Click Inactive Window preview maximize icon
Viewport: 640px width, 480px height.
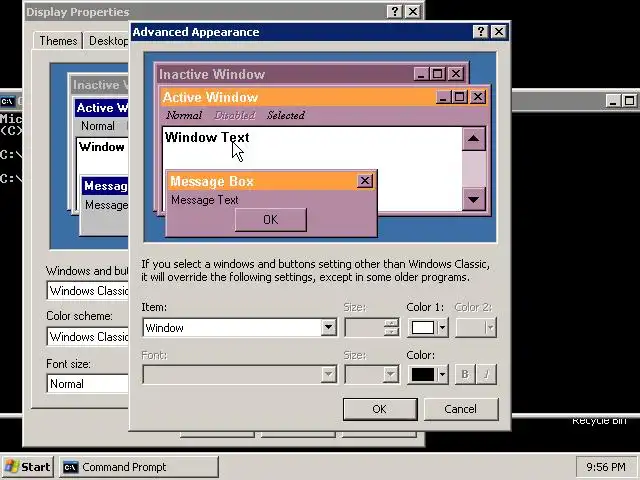point(438,74)
